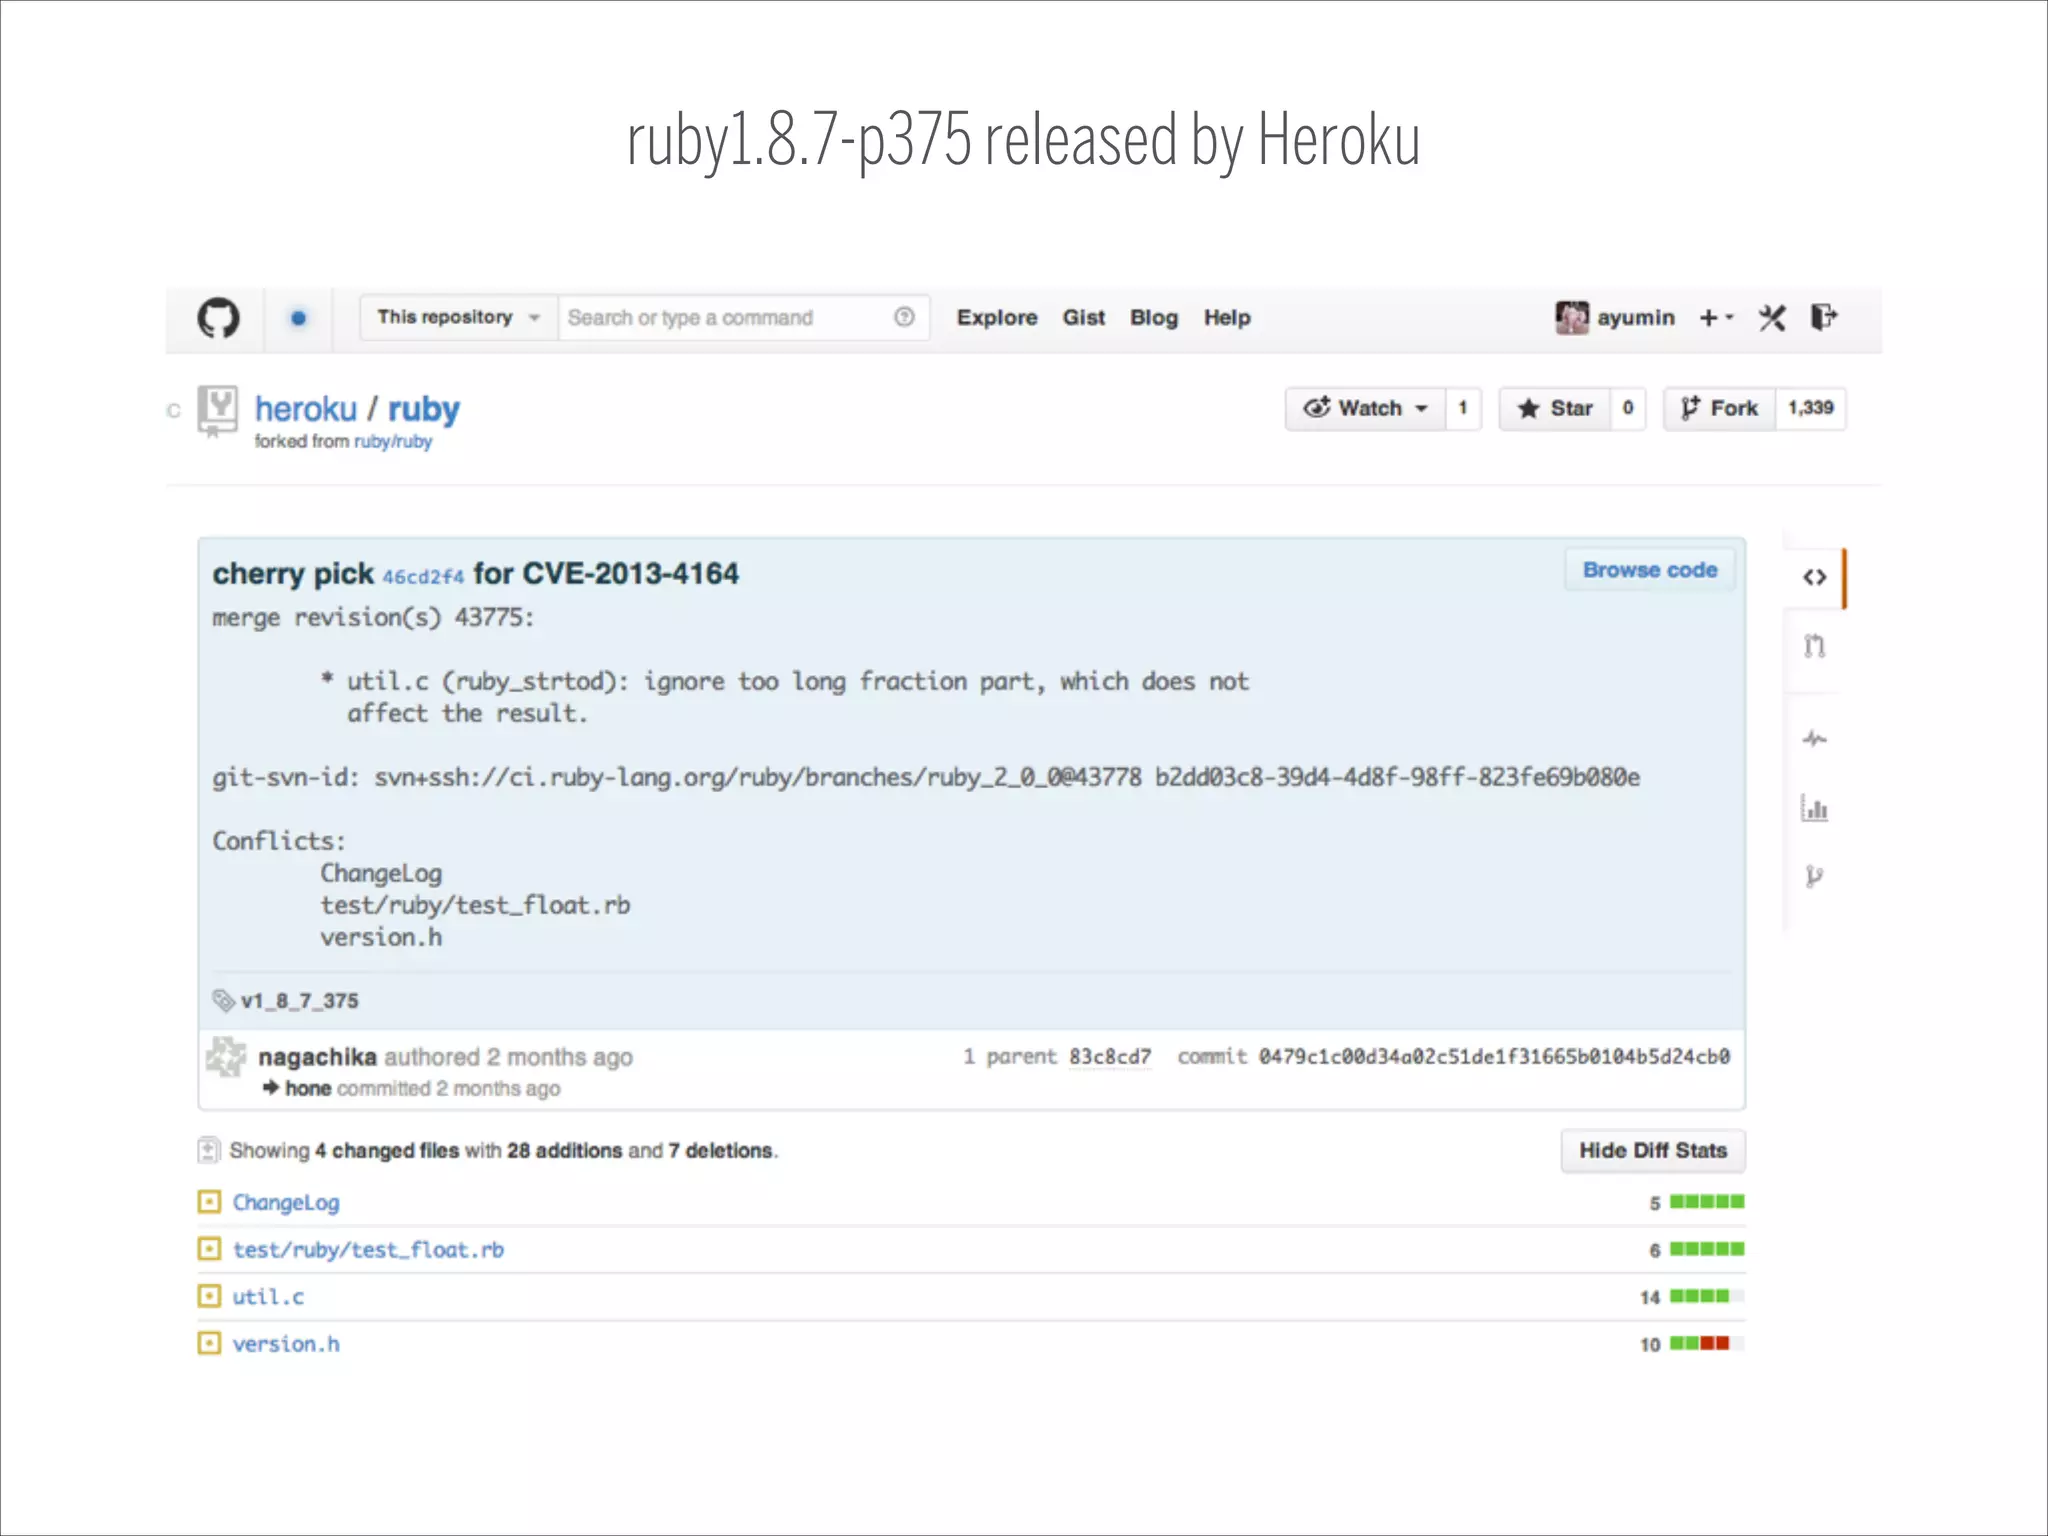Open the 46cd2f4 commit hash link
This screenshot has width=2048, height=1536.
pos(423,577)
